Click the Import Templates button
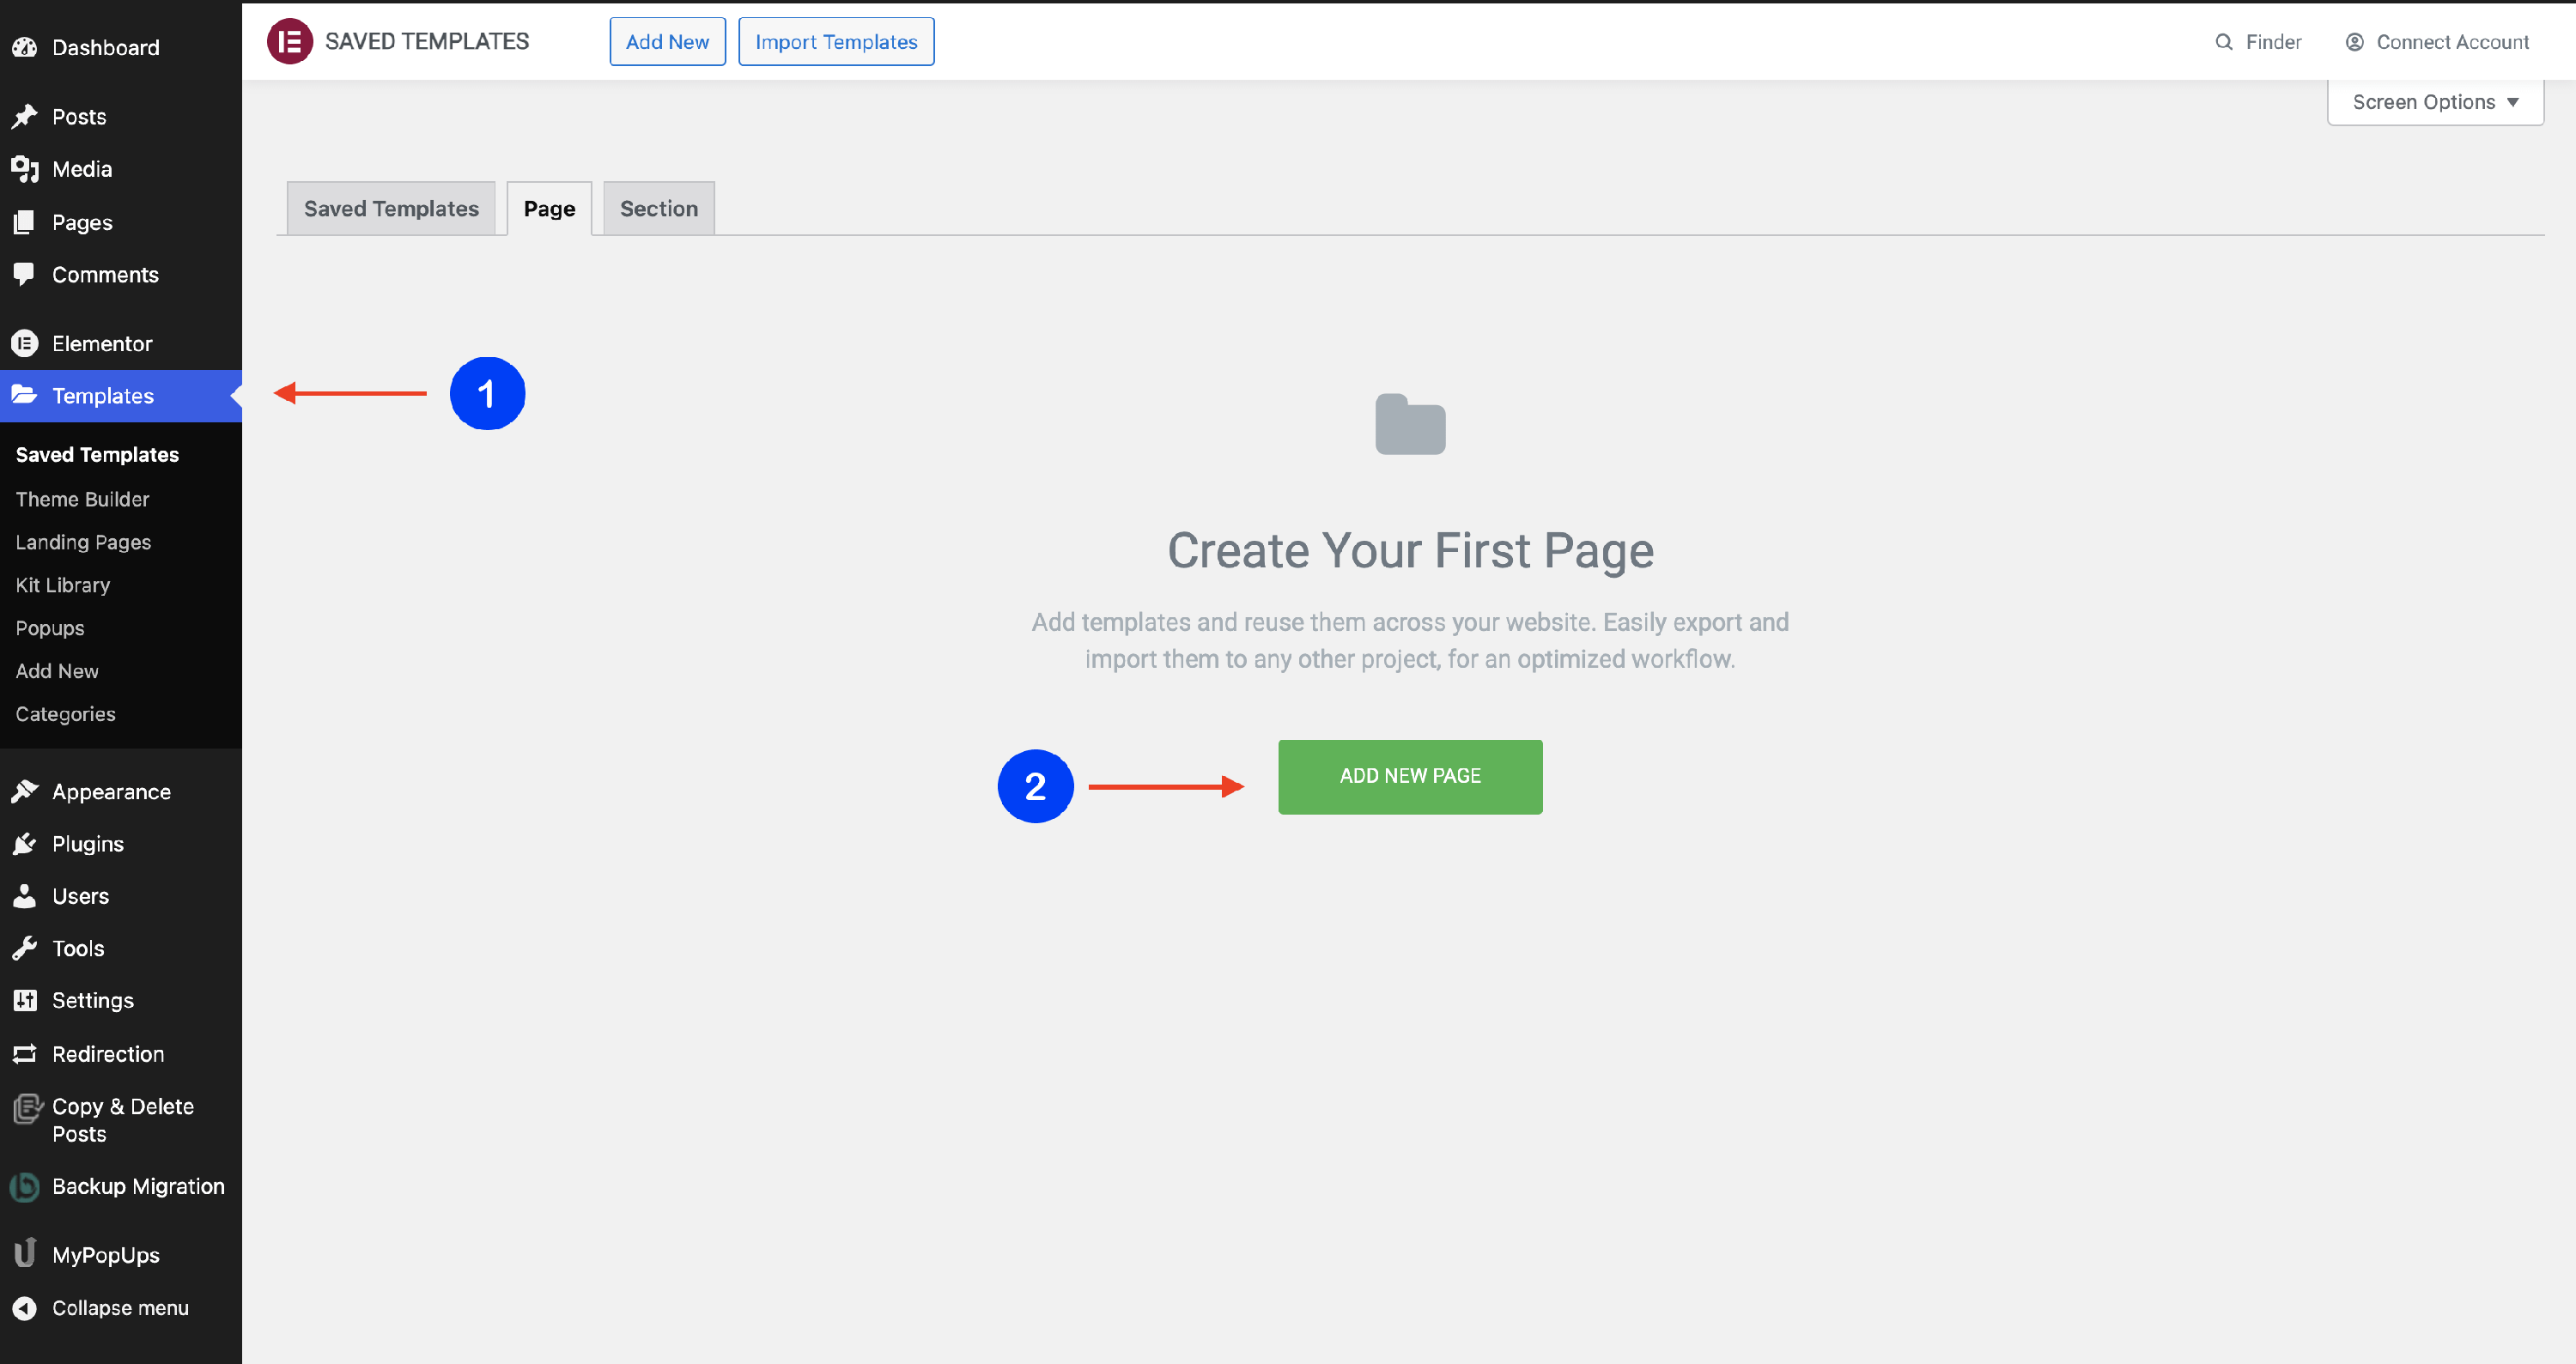Viewport: 2576px width, 1364px height. [x=836, y=42]
